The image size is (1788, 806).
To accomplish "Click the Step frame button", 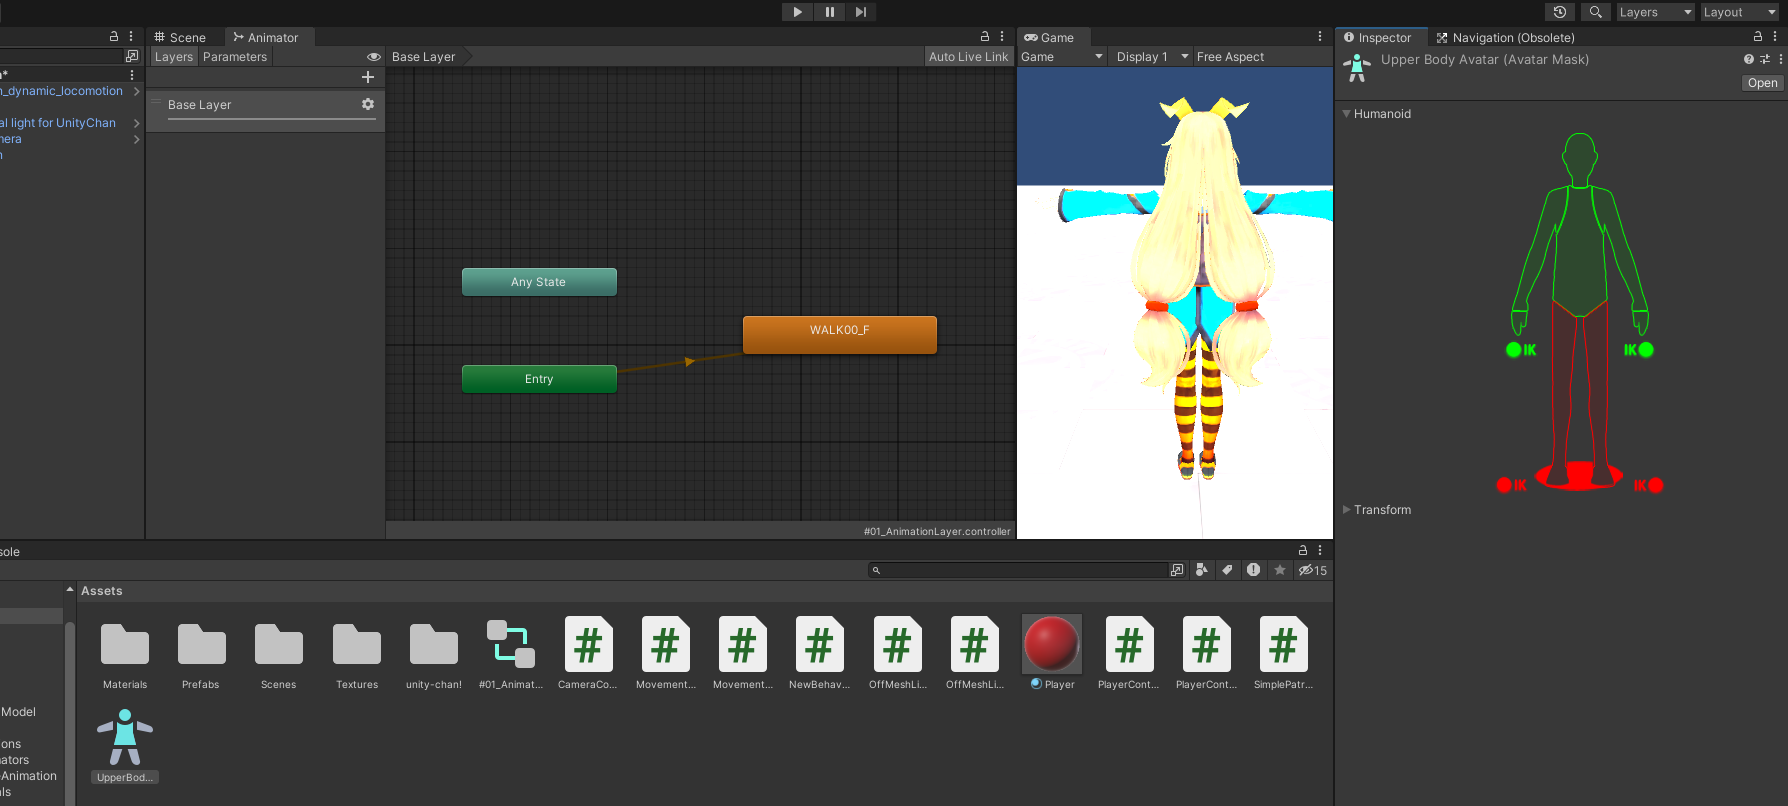I will point(861,12).
